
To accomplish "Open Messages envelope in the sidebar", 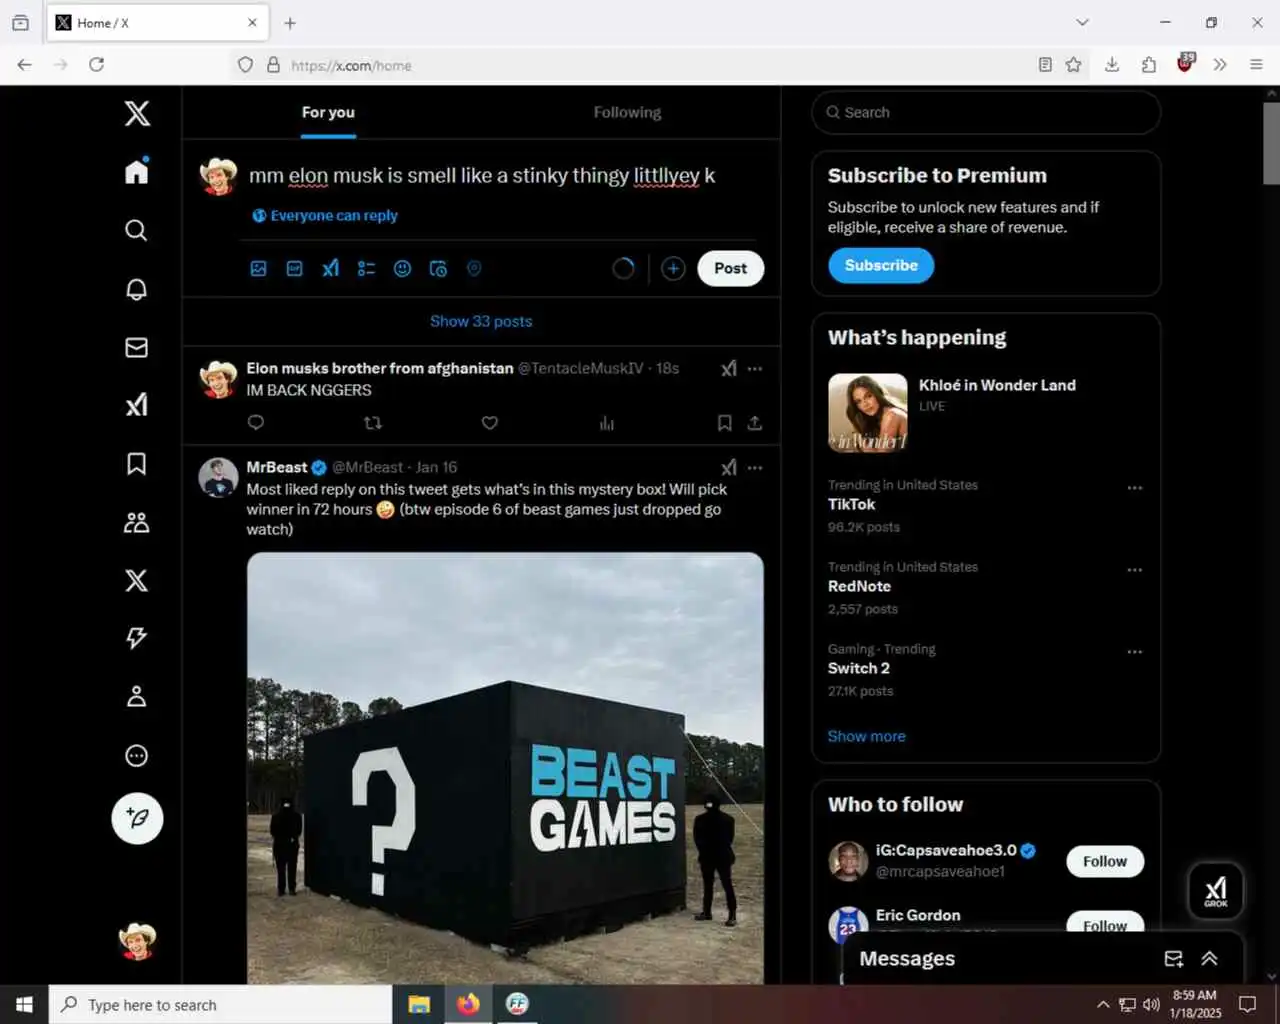I will click(137, 347).
